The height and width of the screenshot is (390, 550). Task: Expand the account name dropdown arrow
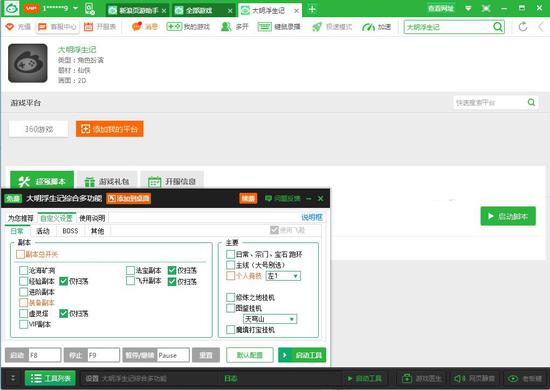pos(75,8)
